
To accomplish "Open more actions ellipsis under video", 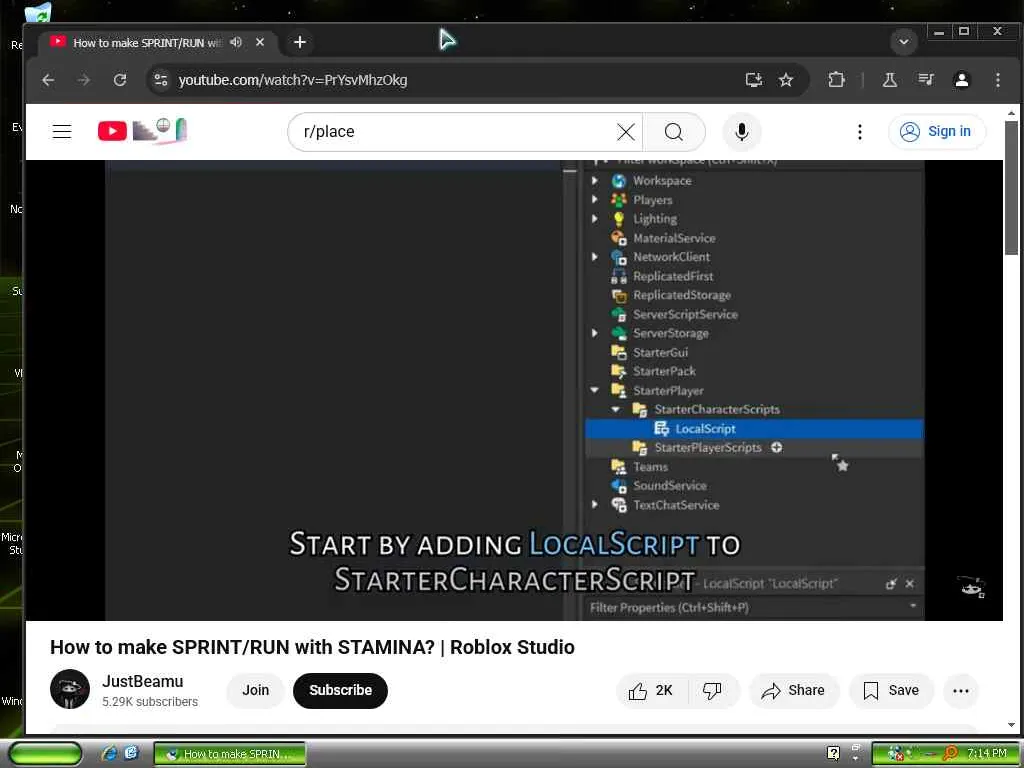I will click(x=961, y=690).
